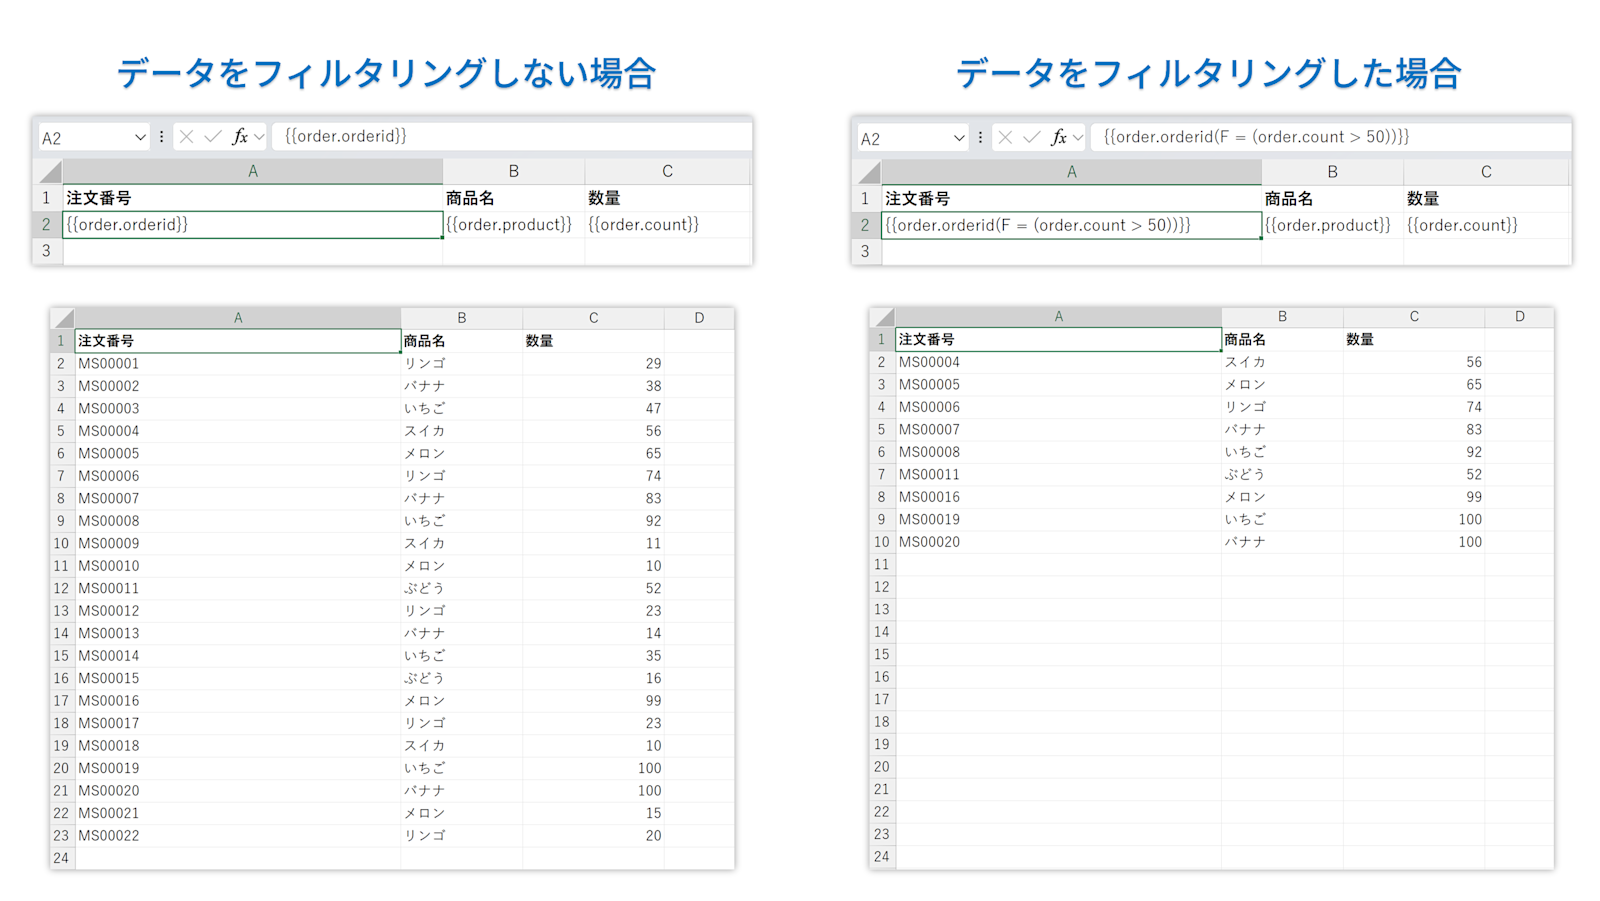
Task: Select cell {{order.count}} in right template sheet
Action: [x=1486, y=226]
